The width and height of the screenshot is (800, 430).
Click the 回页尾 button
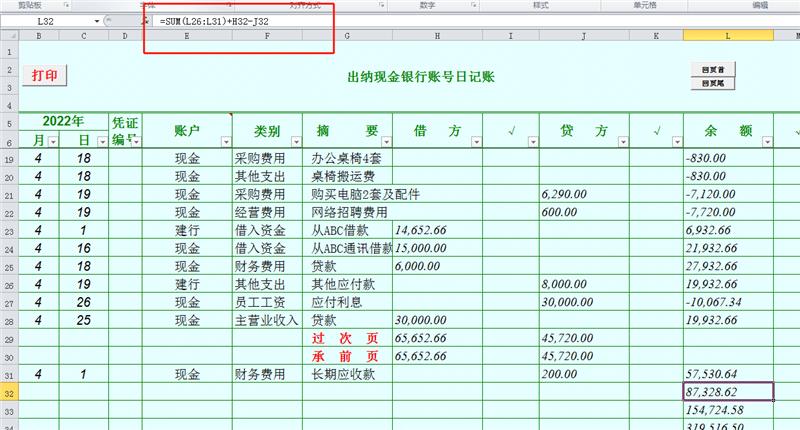tap(713, 84)
